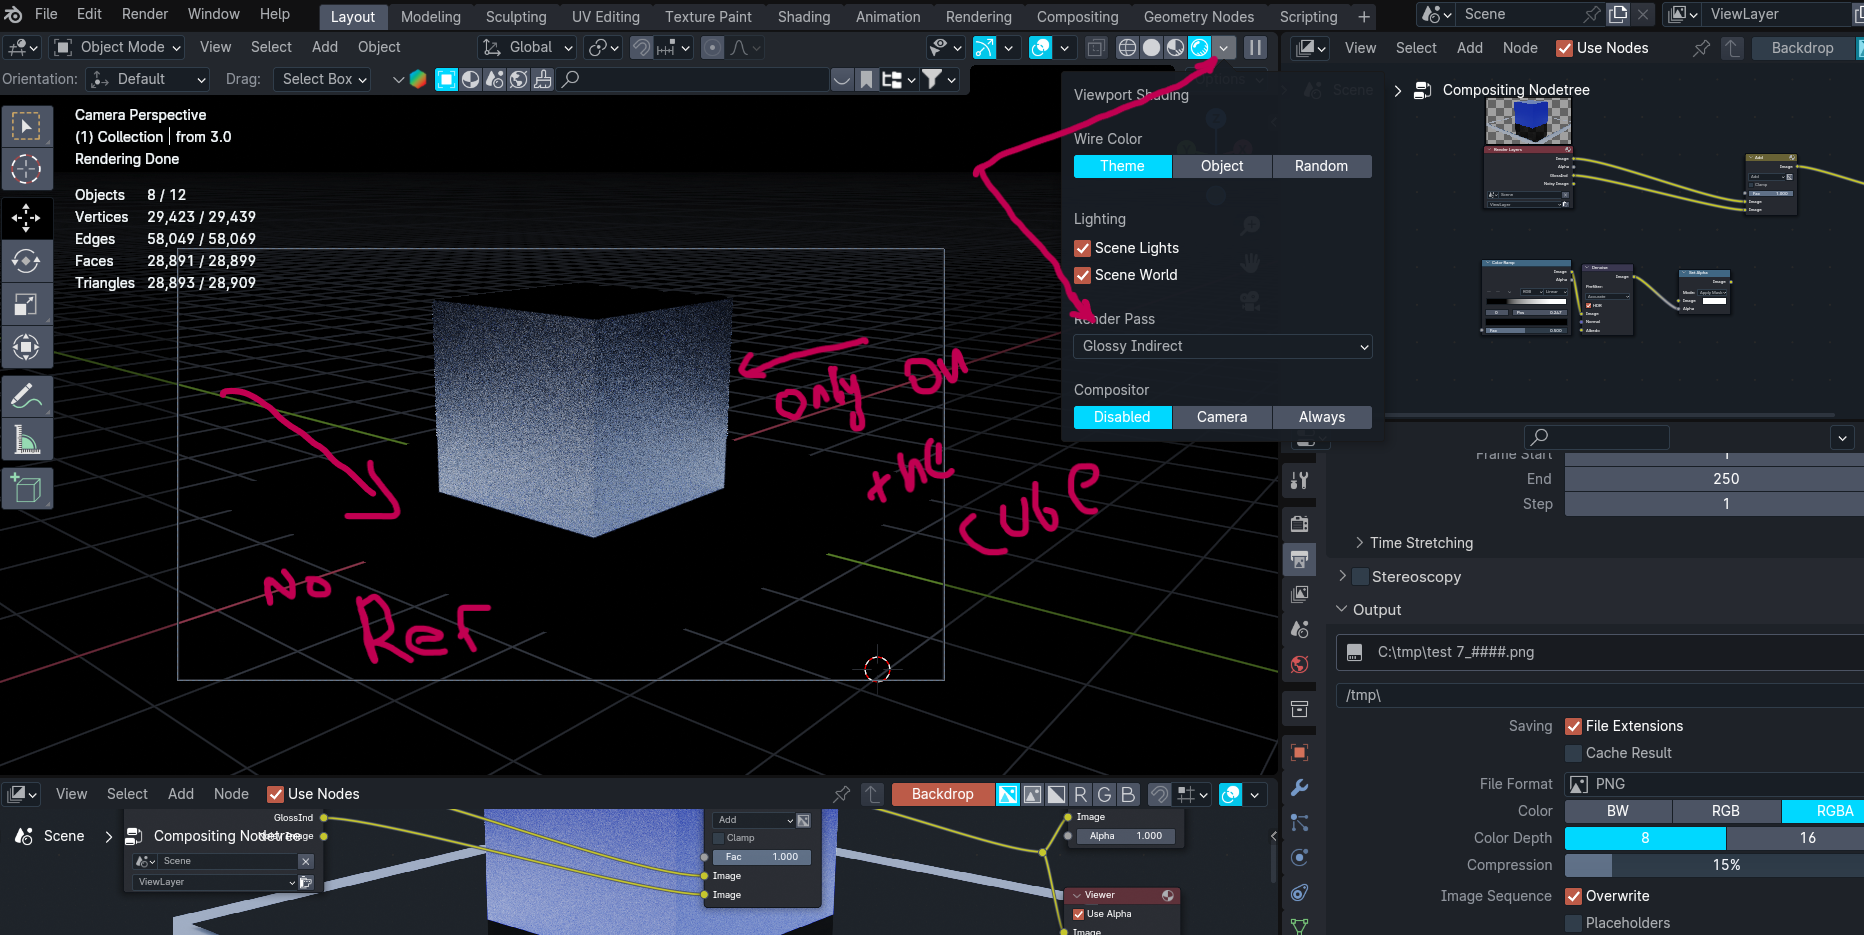1864x935 pixels.
Task: Select the Add Cube tool
Action: 26,489
